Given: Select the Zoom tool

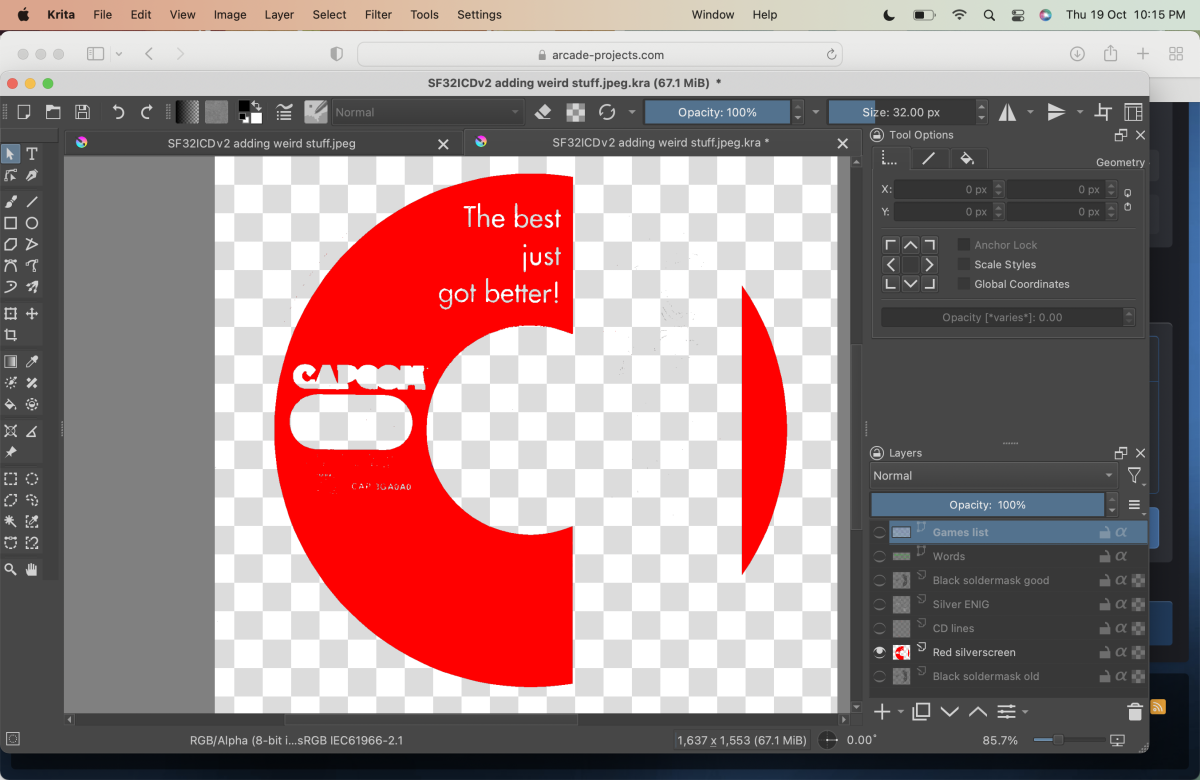Looking at the screenshot, I should click(x=11, y=569).
